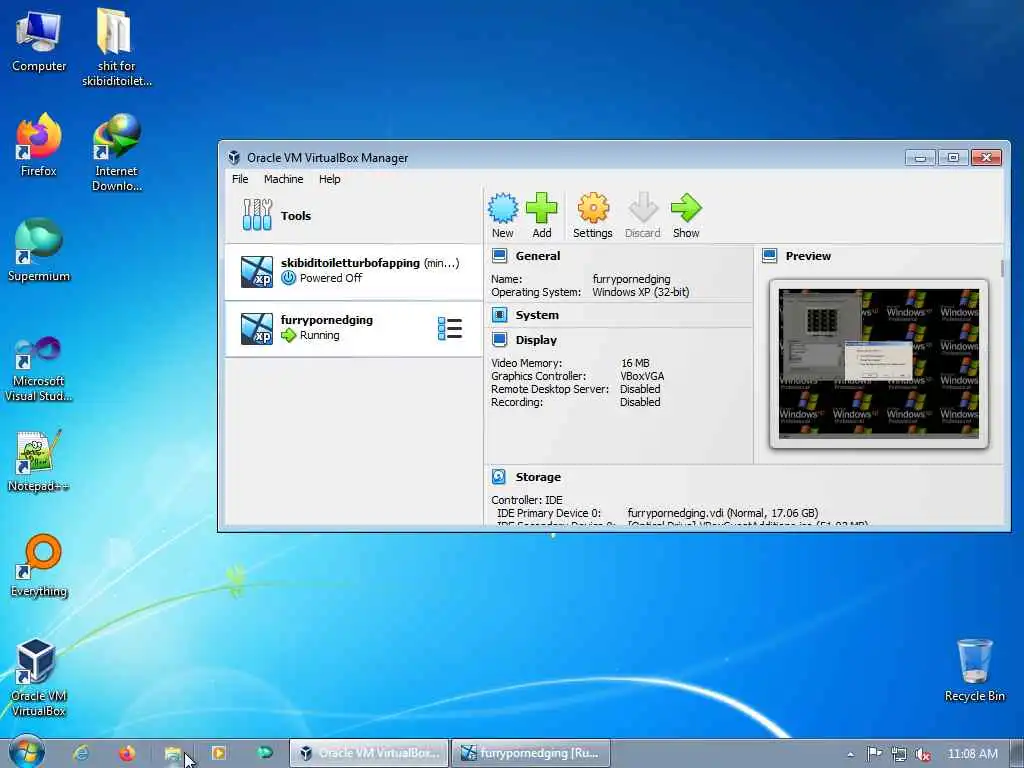Screen dimensions: 1024x768
Task: Click the Preview section icon
Action: (770, 256)
